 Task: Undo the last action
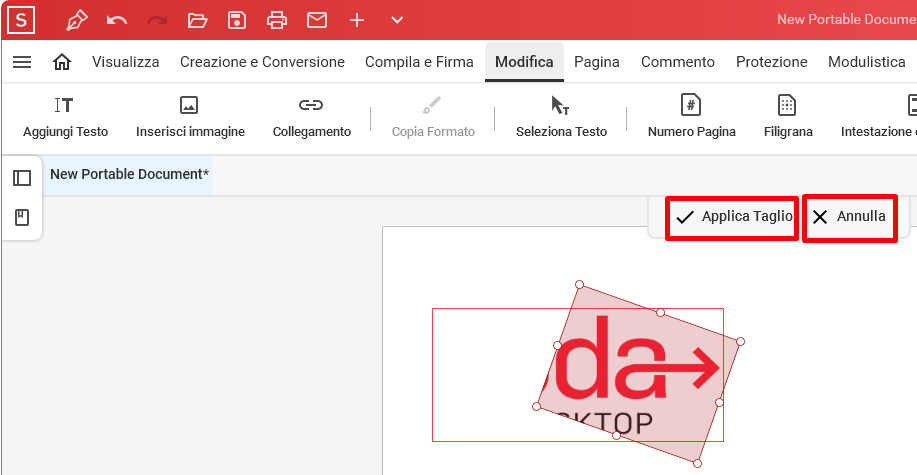(117, 20)
